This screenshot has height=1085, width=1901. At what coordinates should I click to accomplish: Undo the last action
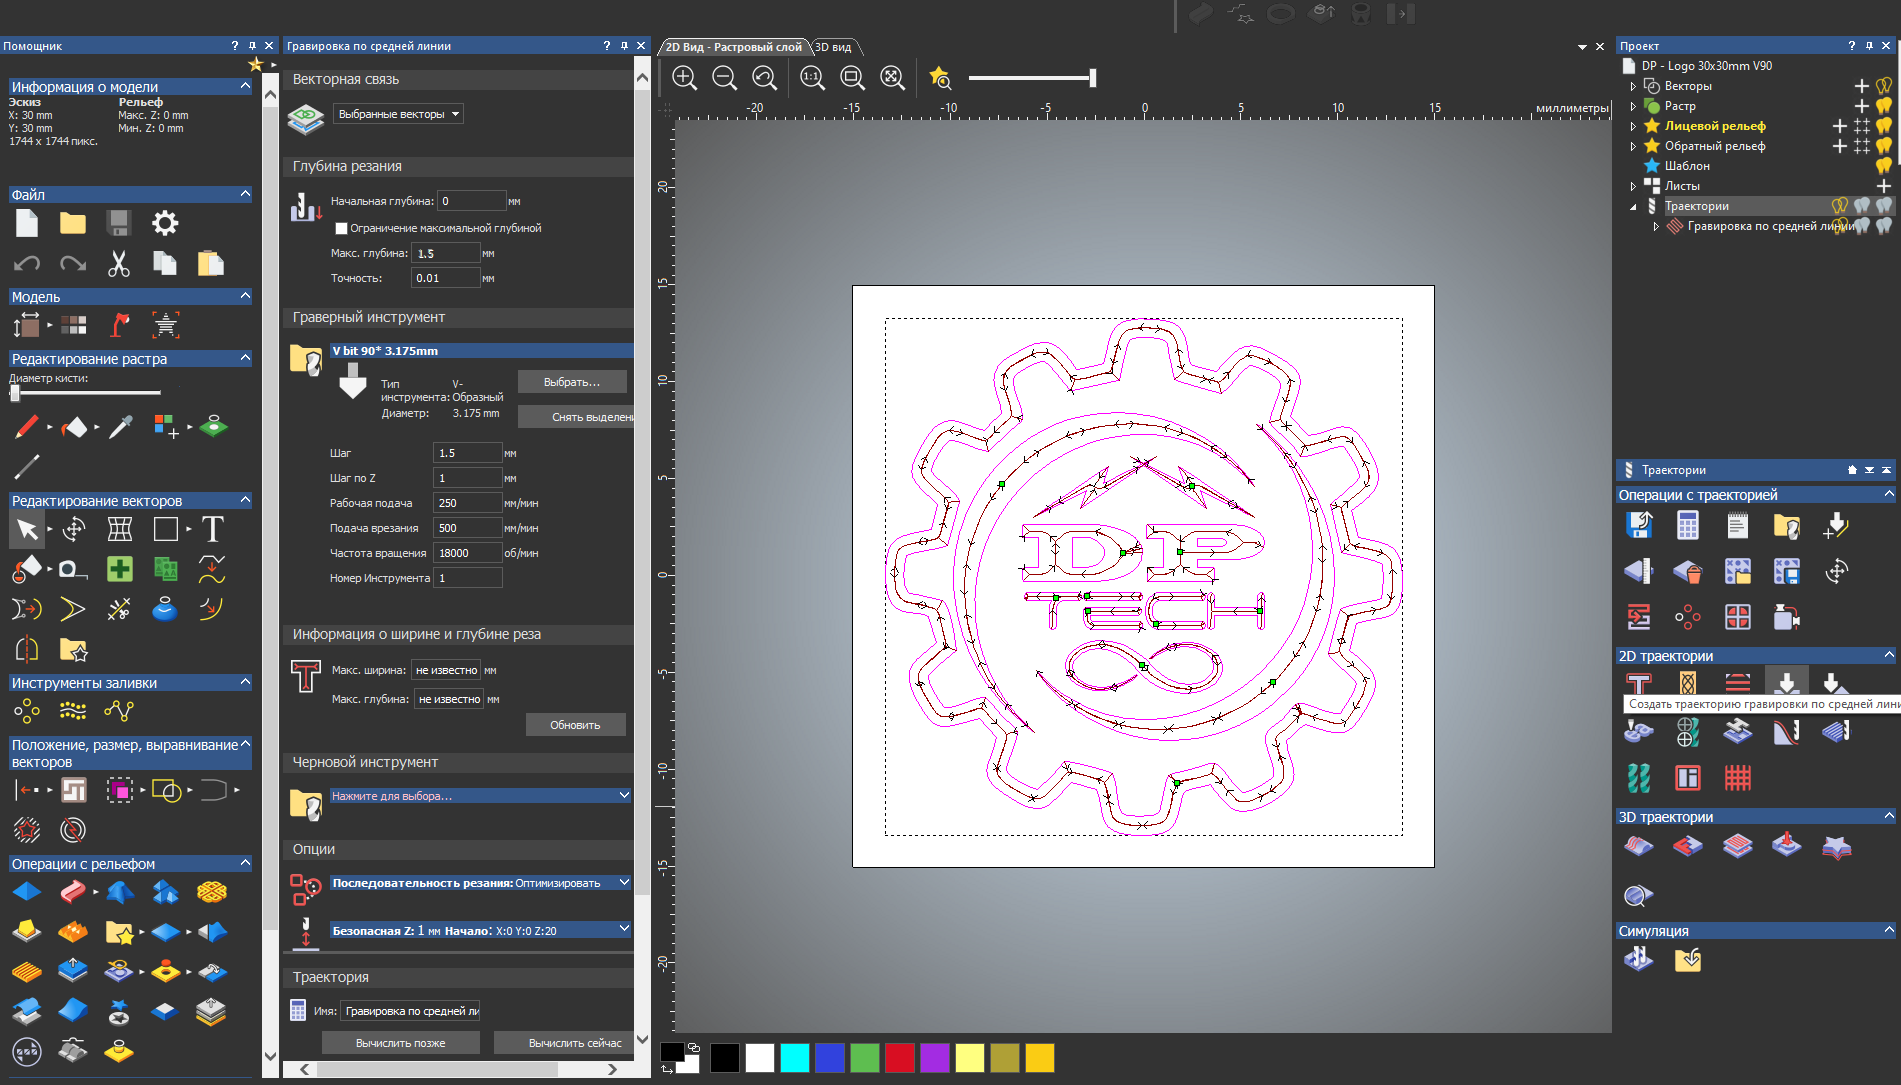click(27, 264)
